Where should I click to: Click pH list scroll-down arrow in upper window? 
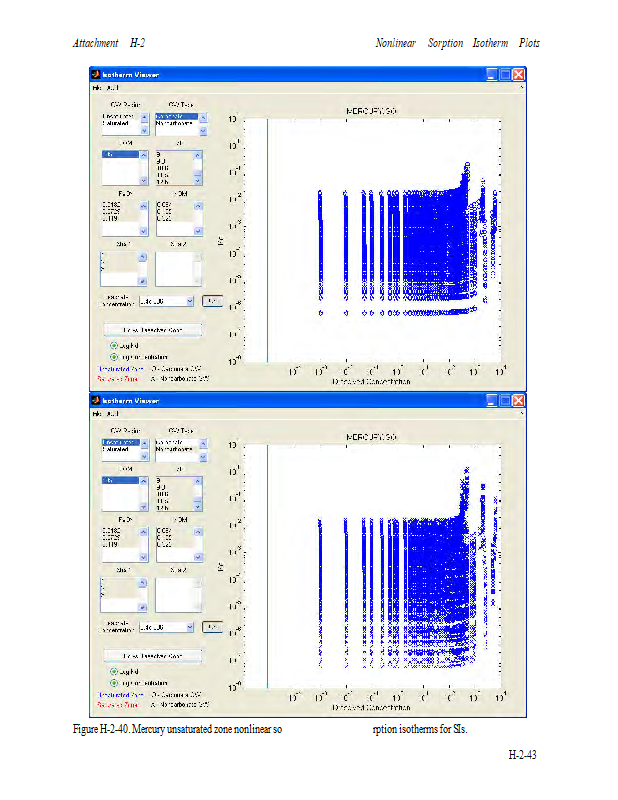pos(198,181)
